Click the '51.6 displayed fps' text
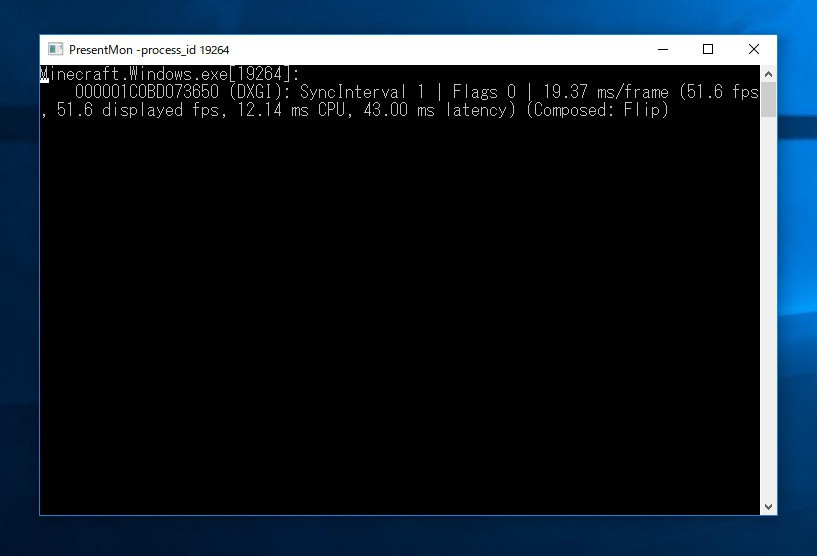Viewport: 817px width, 556px height. point(138,110)
